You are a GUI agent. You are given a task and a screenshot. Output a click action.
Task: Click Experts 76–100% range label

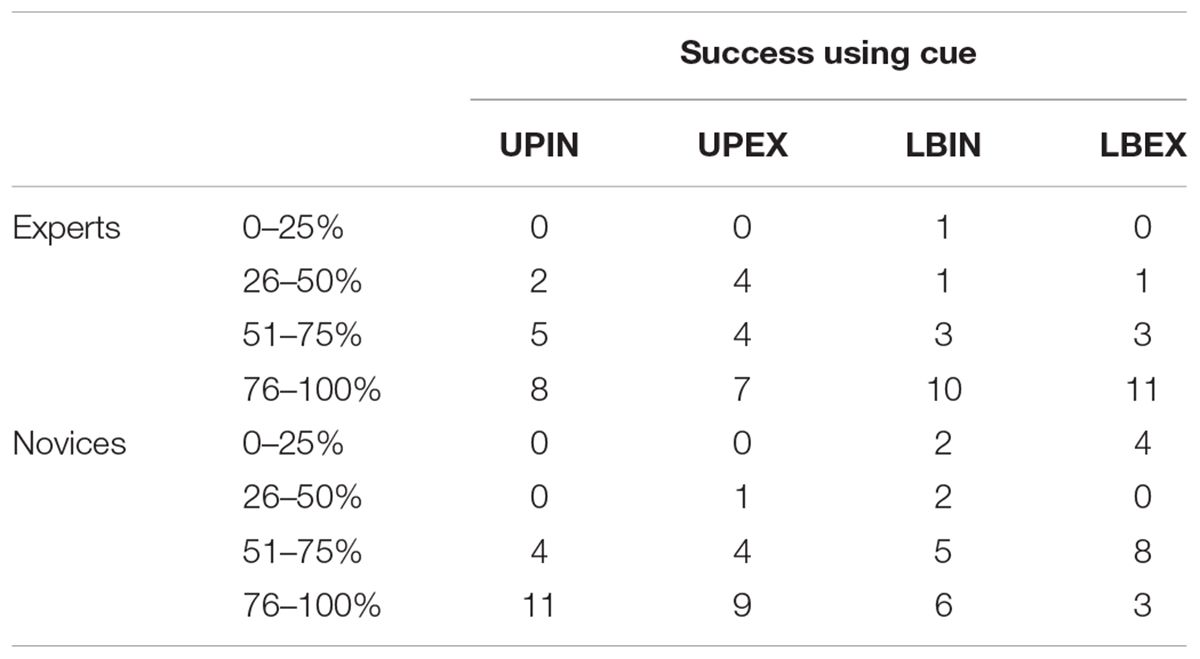[311, 390]
